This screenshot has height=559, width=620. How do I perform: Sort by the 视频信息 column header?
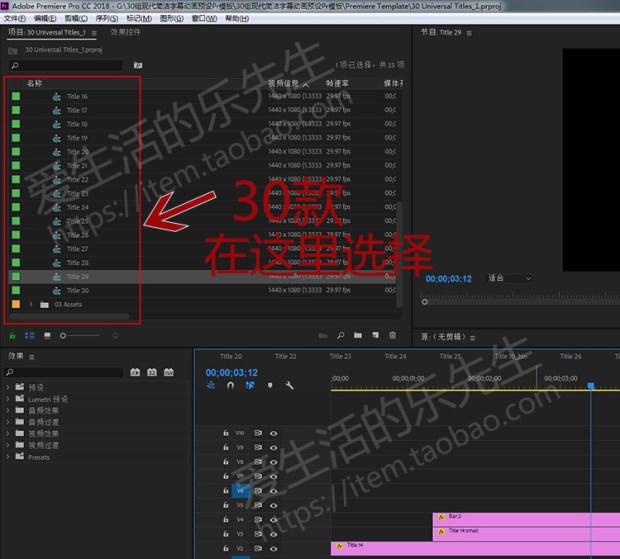pos(284,83)
